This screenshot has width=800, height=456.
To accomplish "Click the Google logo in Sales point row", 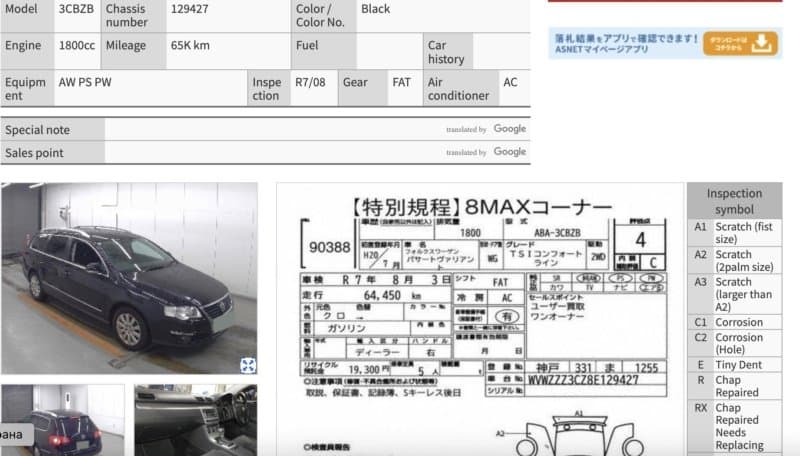I will tap(510, 151).
